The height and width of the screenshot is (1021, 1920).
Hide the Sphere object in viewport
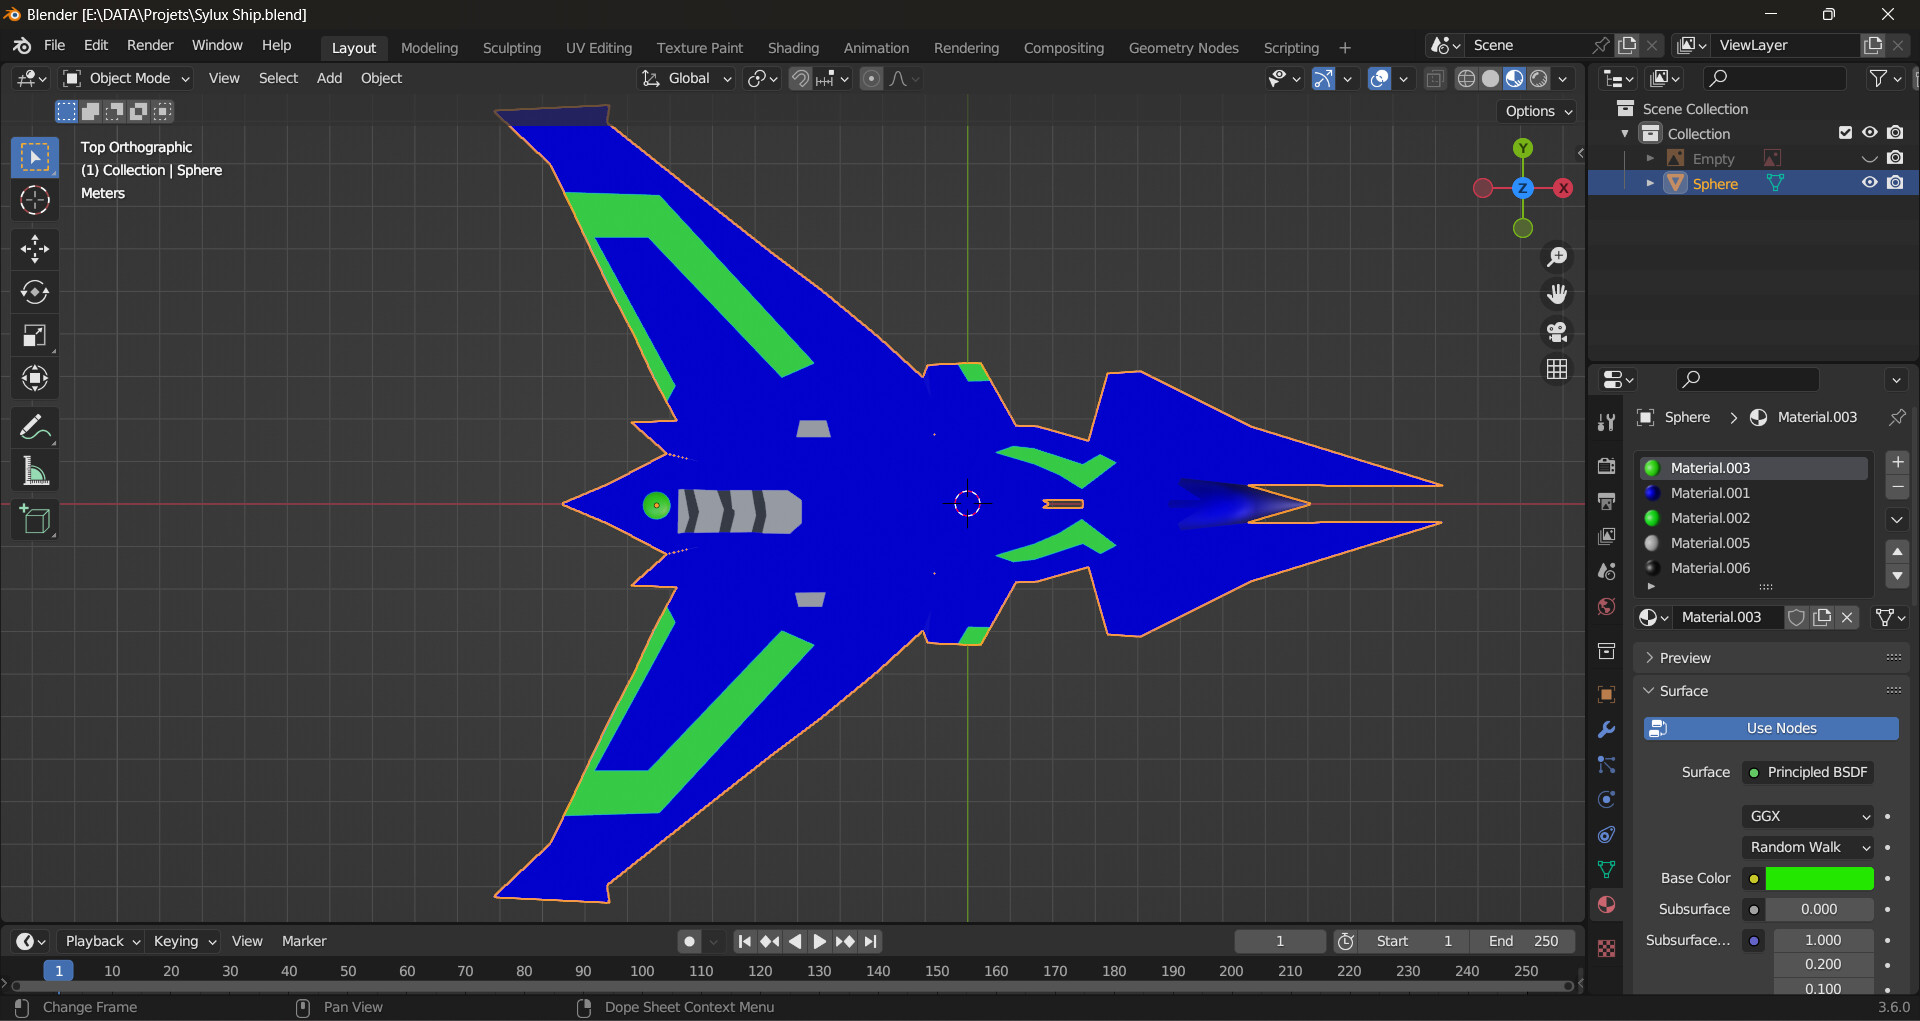[x=1870, y=183]
